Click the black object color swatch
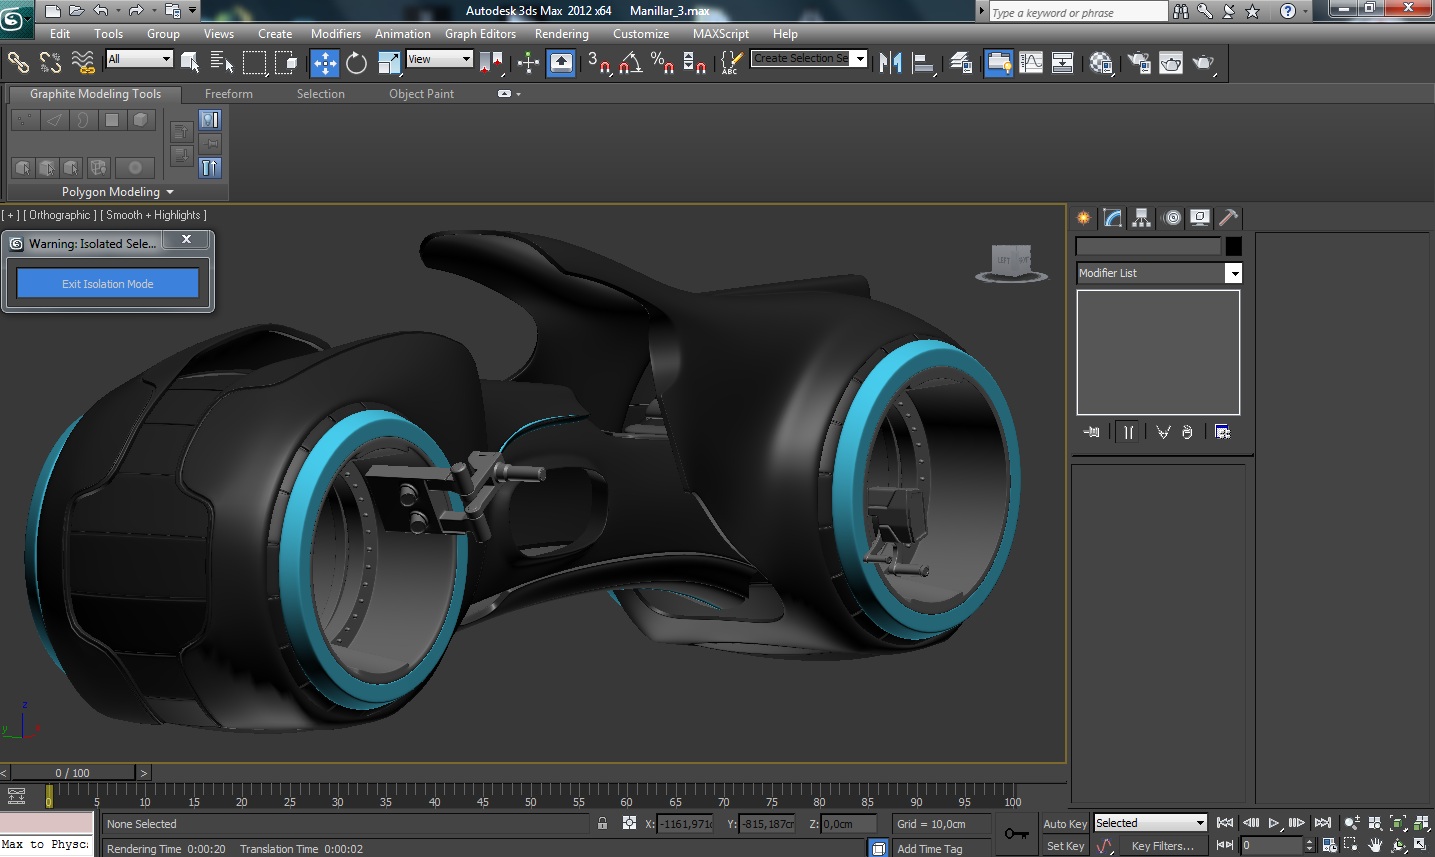Screen dimensions: 1435x857 [x=1234, y=246]
